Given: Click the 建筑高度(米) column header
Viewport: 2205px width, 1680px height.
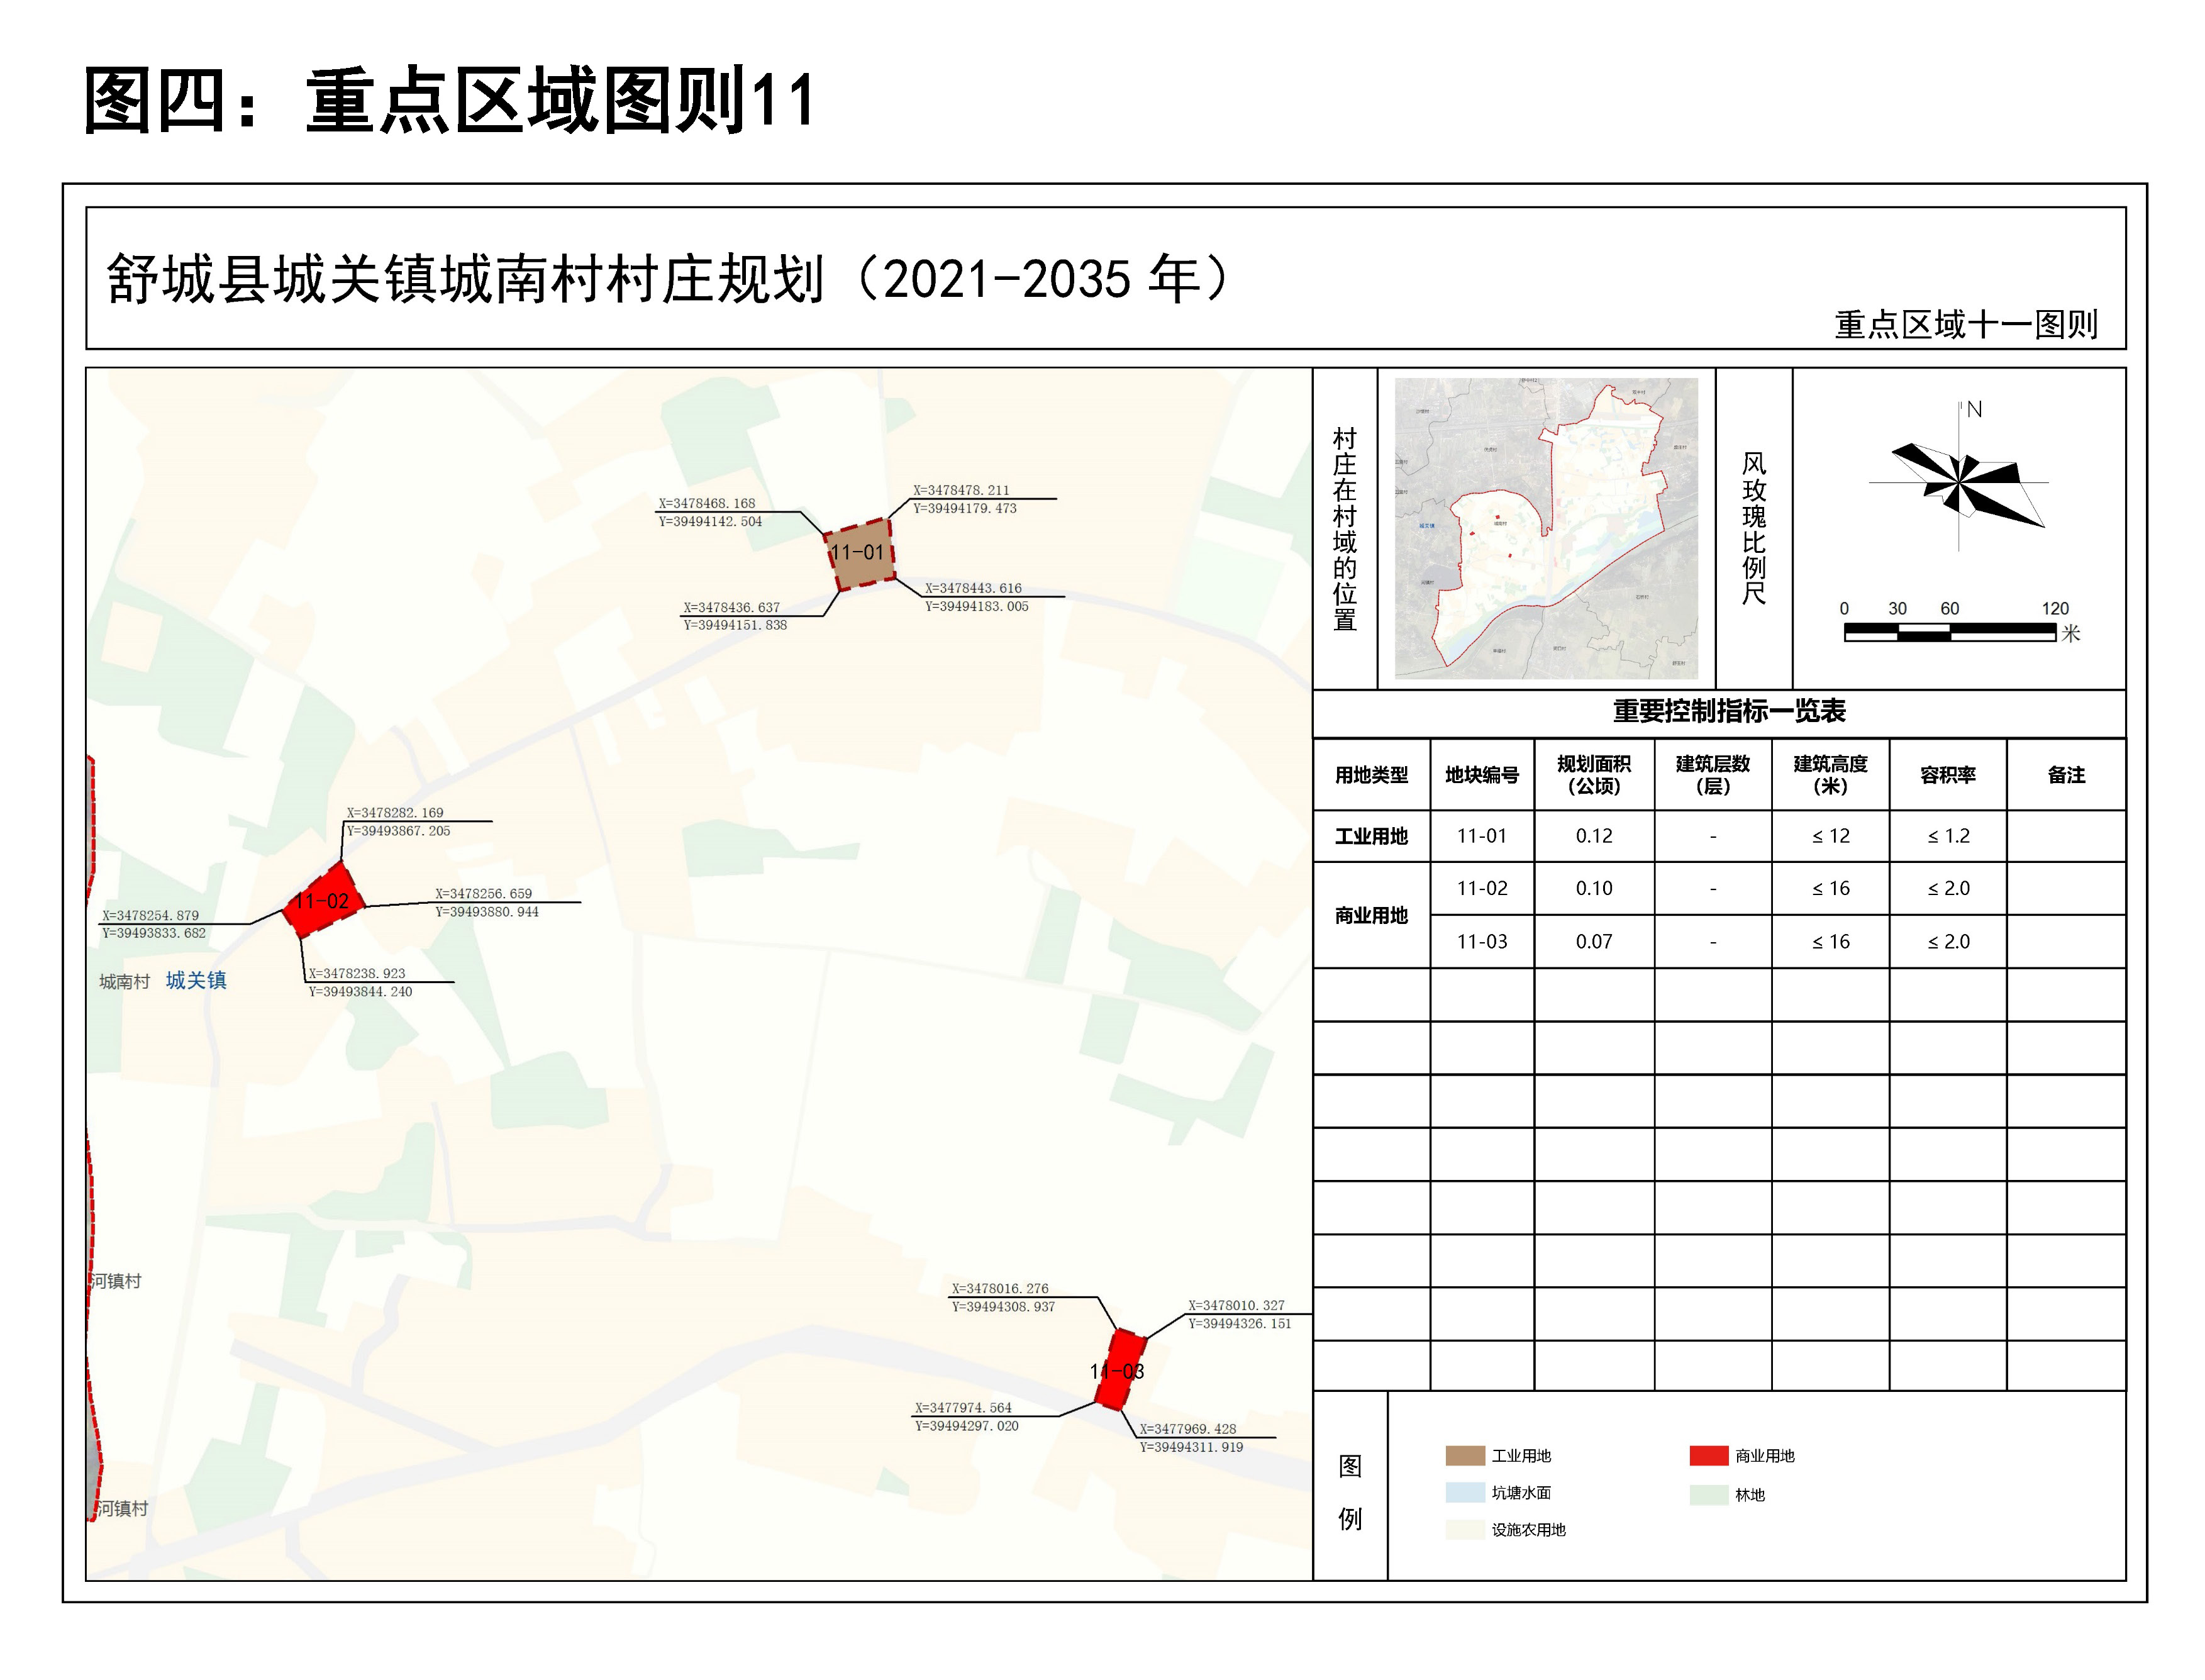Looking at the screenshot, I should tap(1831, 775).
